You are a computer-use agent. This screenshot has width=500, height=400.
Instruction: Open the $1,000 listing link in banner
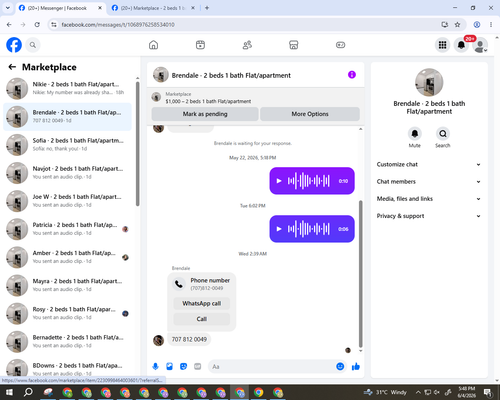(x=208, y=101)
